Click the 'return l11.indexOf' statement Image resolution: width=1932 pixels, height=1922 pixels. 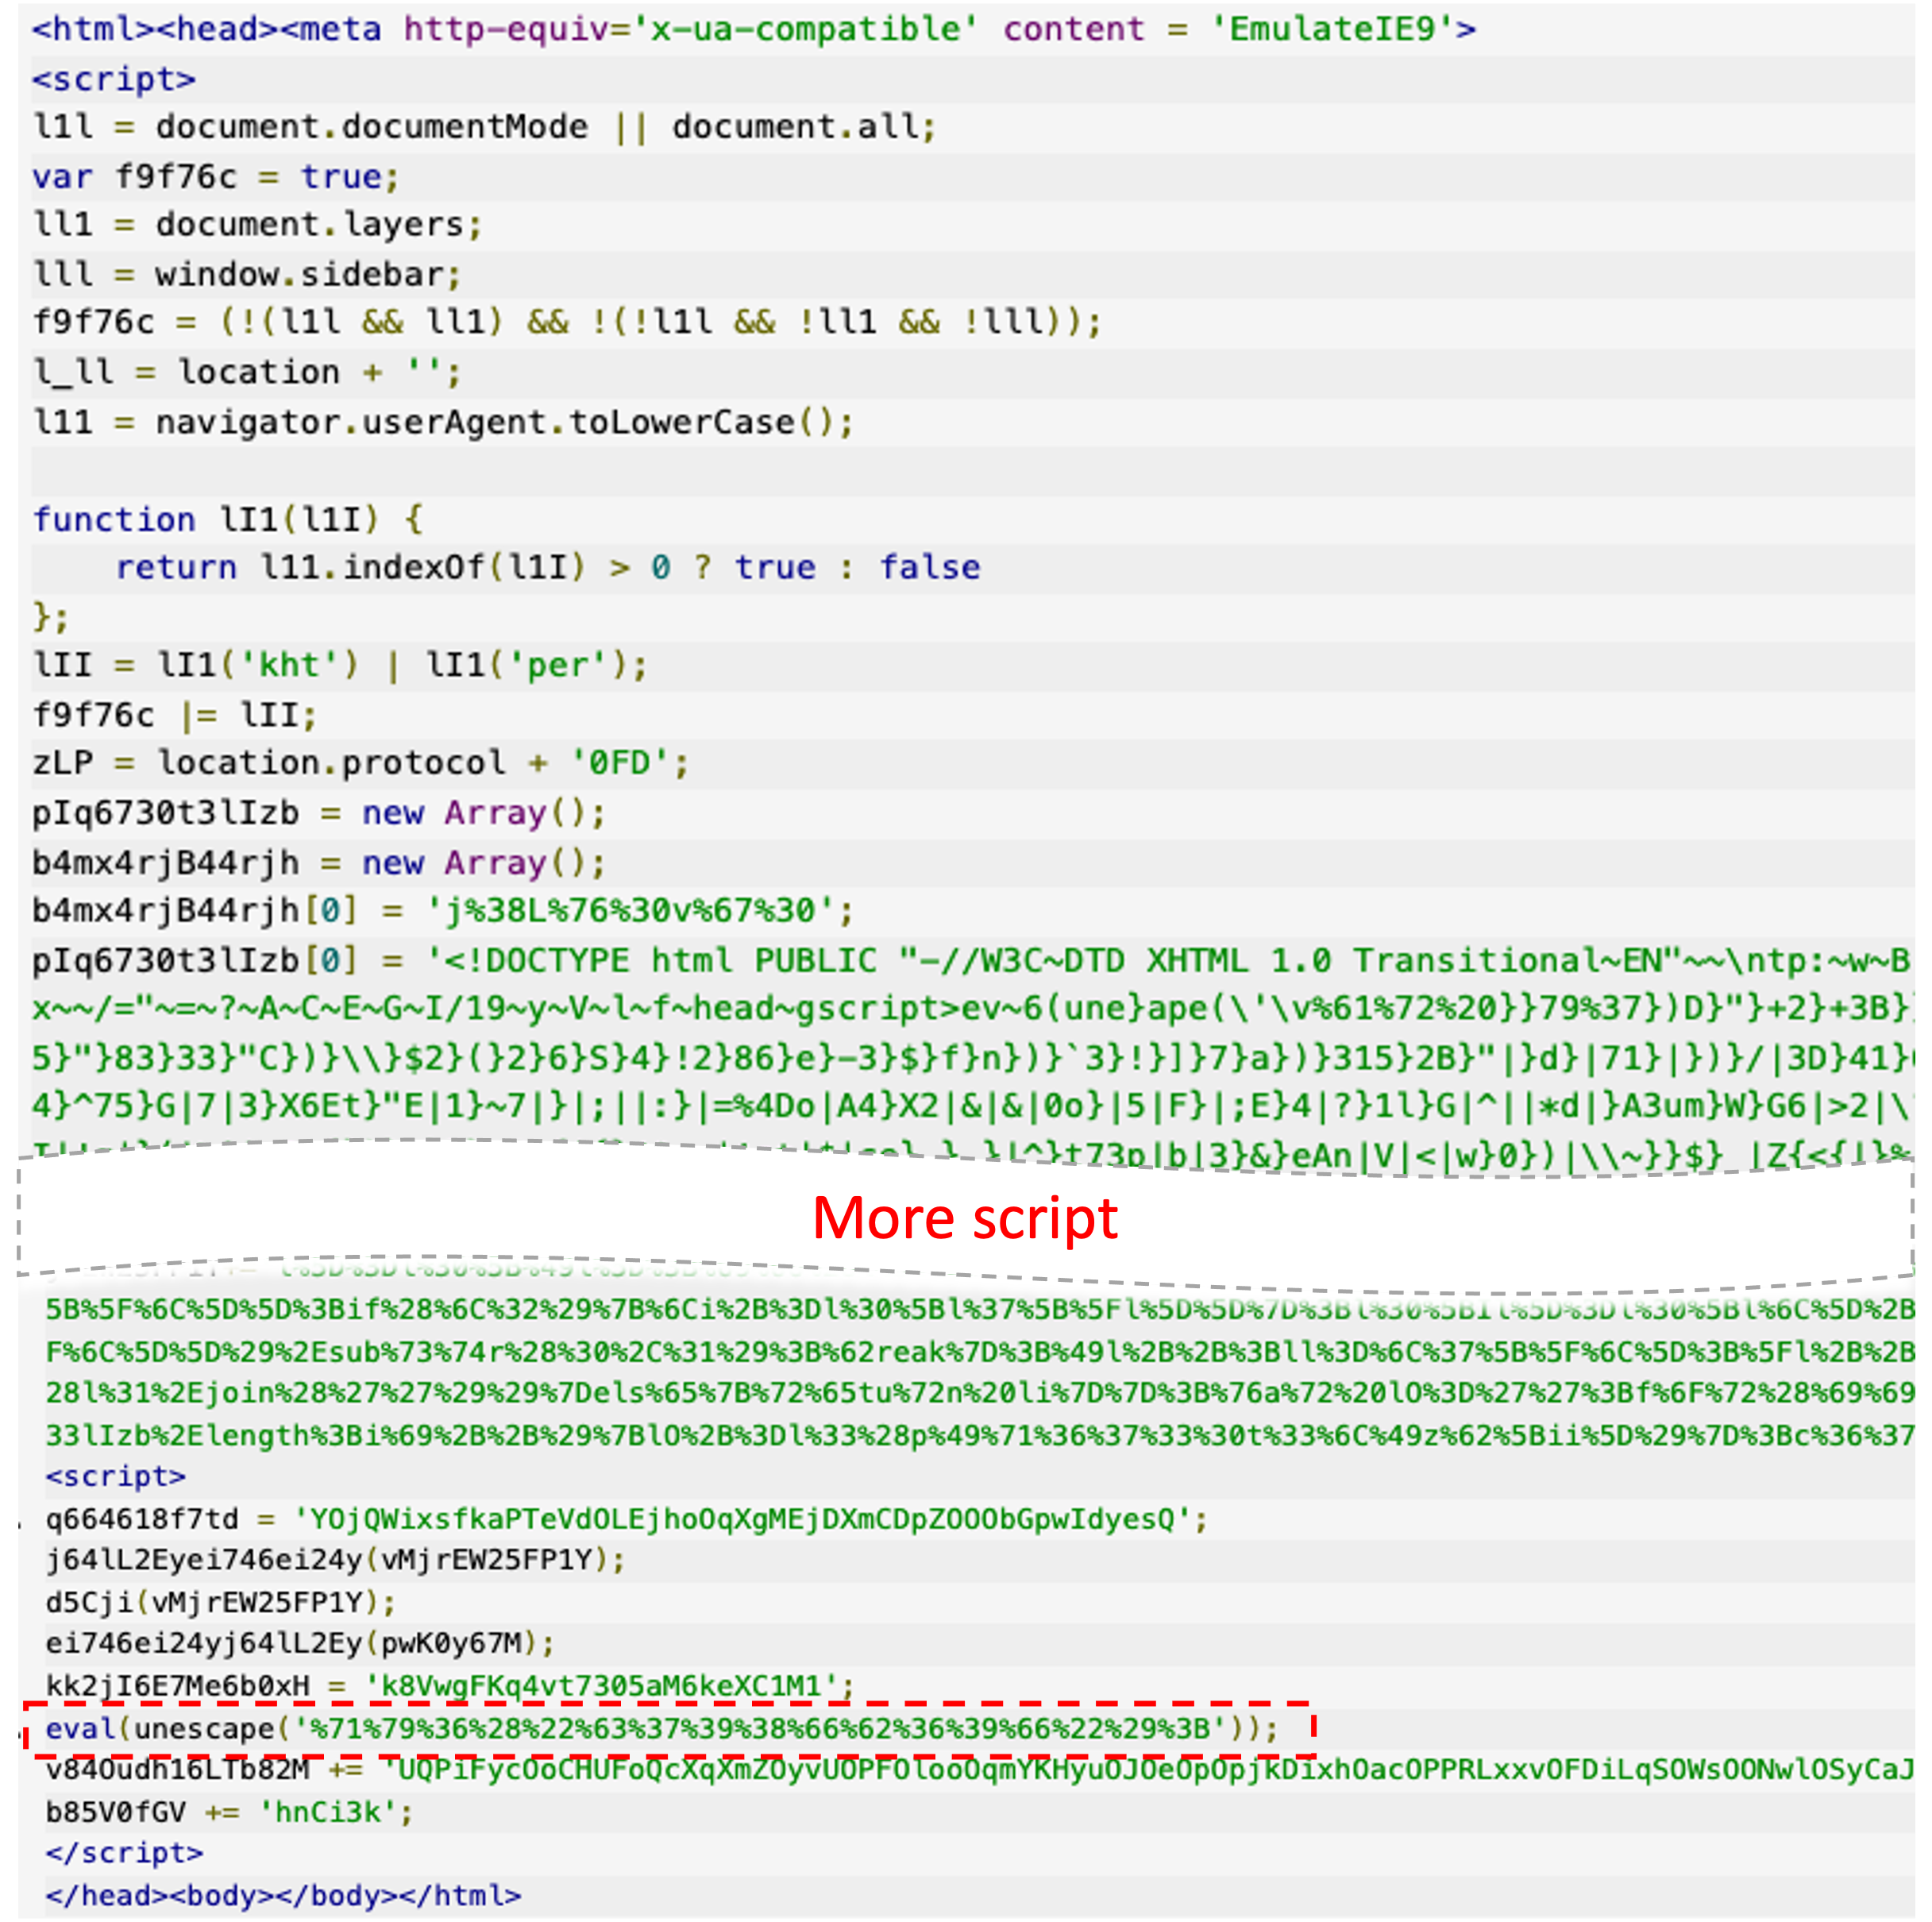[x=547, y=567]
